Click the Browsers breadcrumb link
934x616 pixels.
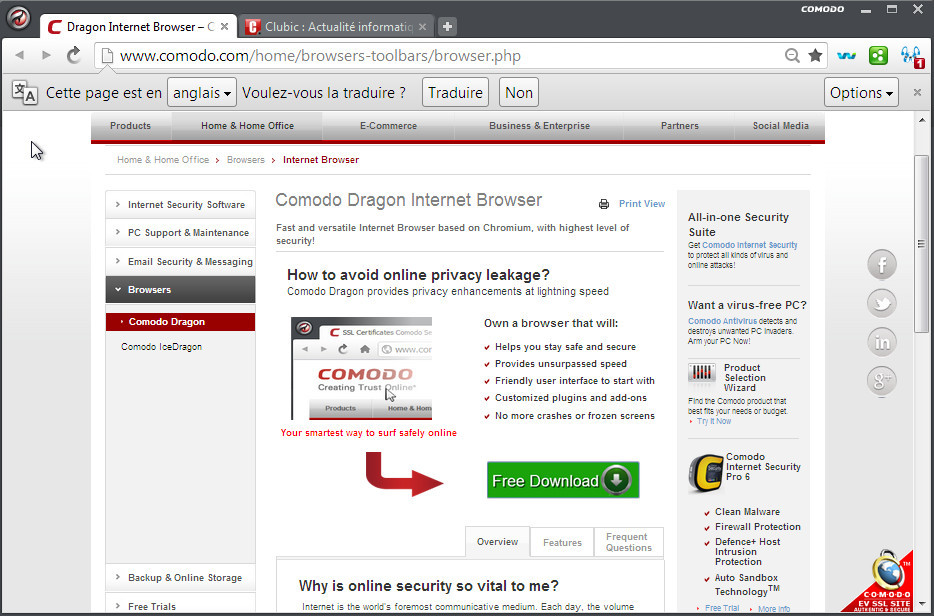coord(245,160)
